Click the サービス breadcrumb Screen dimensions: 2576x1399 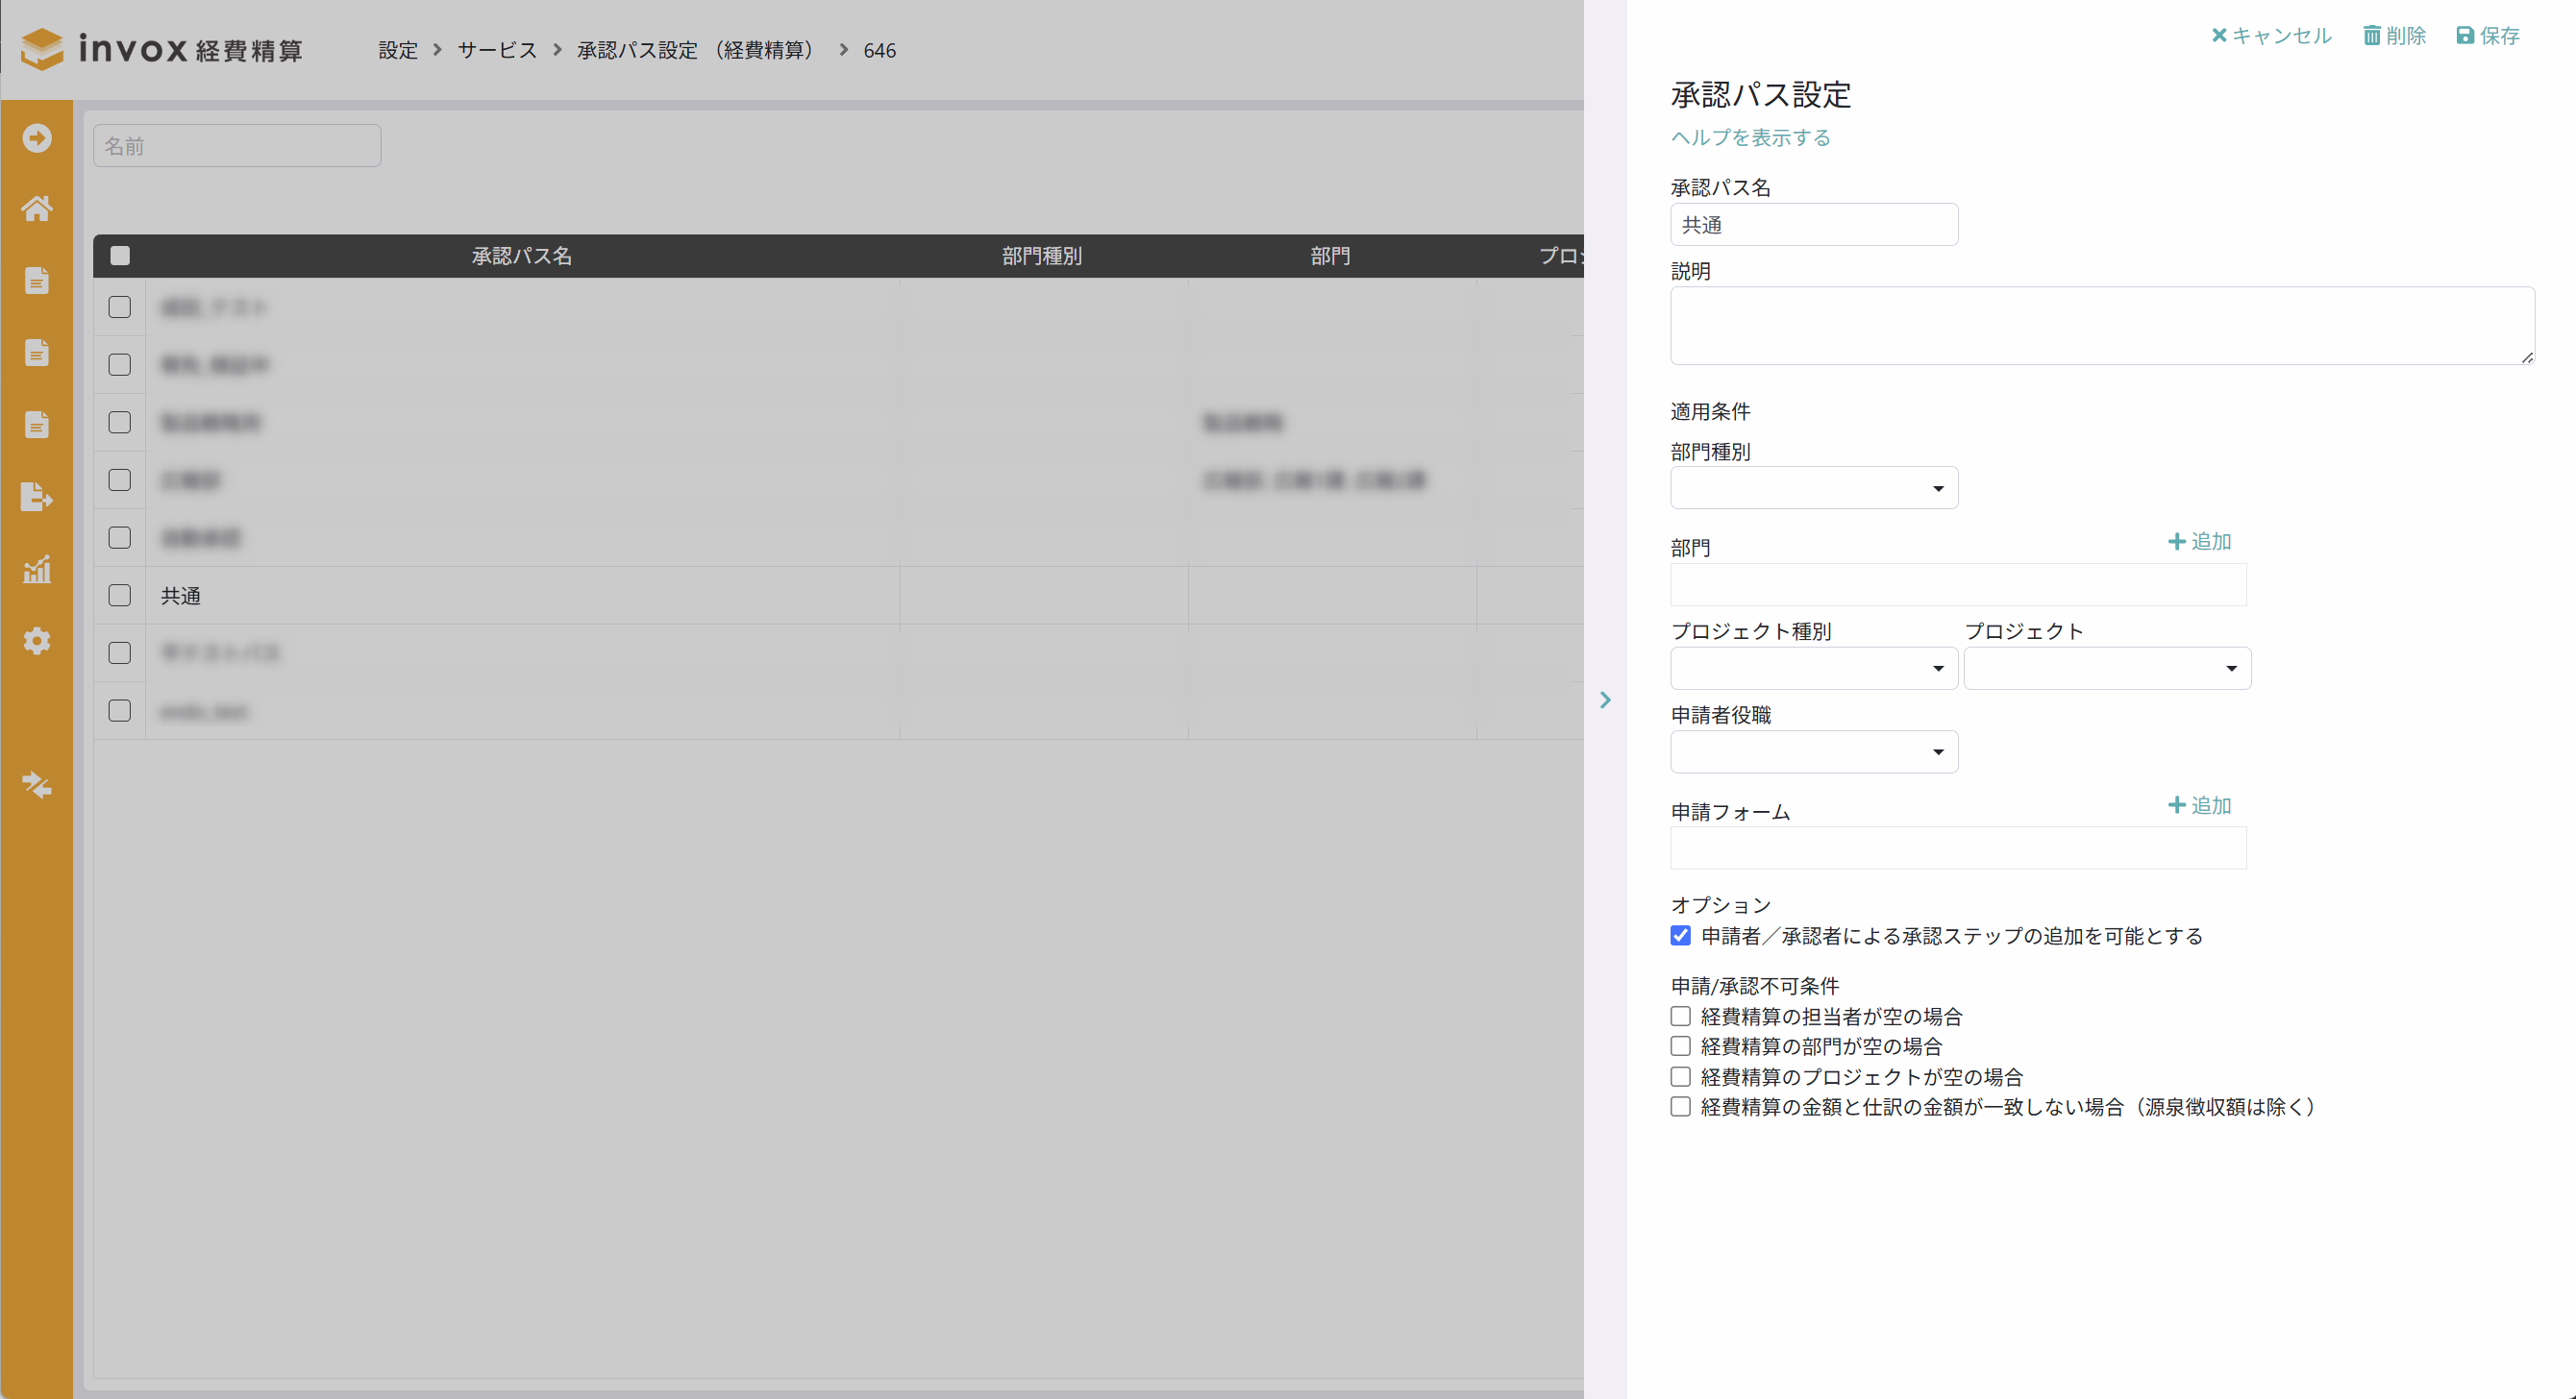[497, 50]
